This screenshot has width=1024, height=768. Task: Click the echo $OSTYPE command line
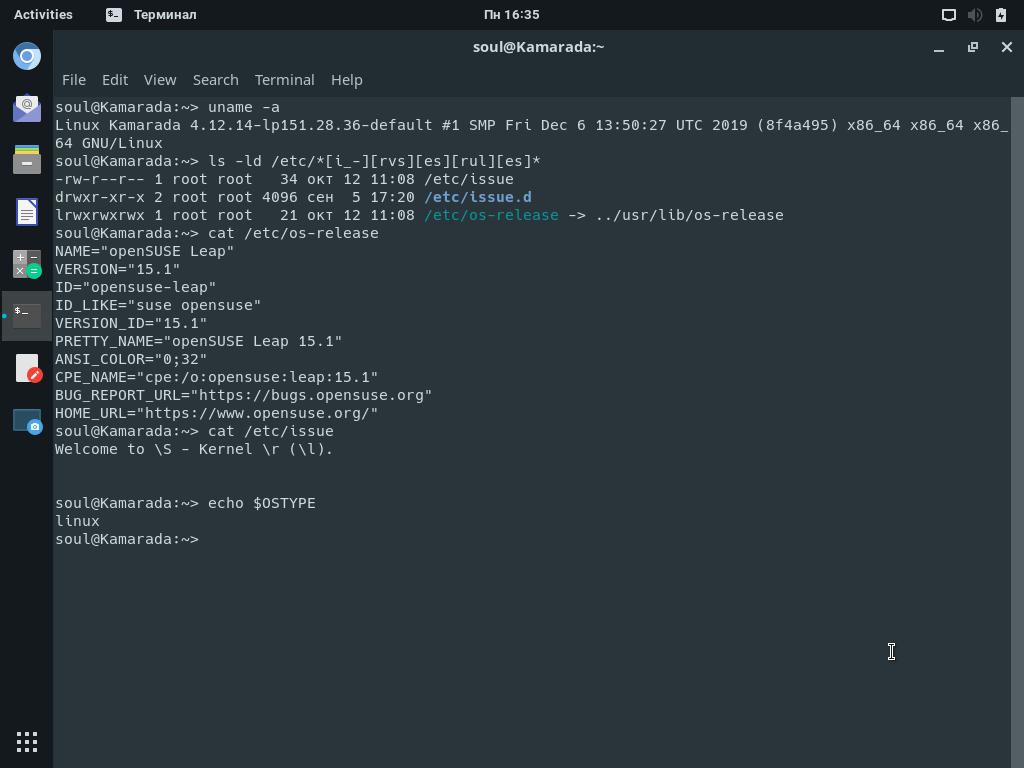tap(185, 504)
